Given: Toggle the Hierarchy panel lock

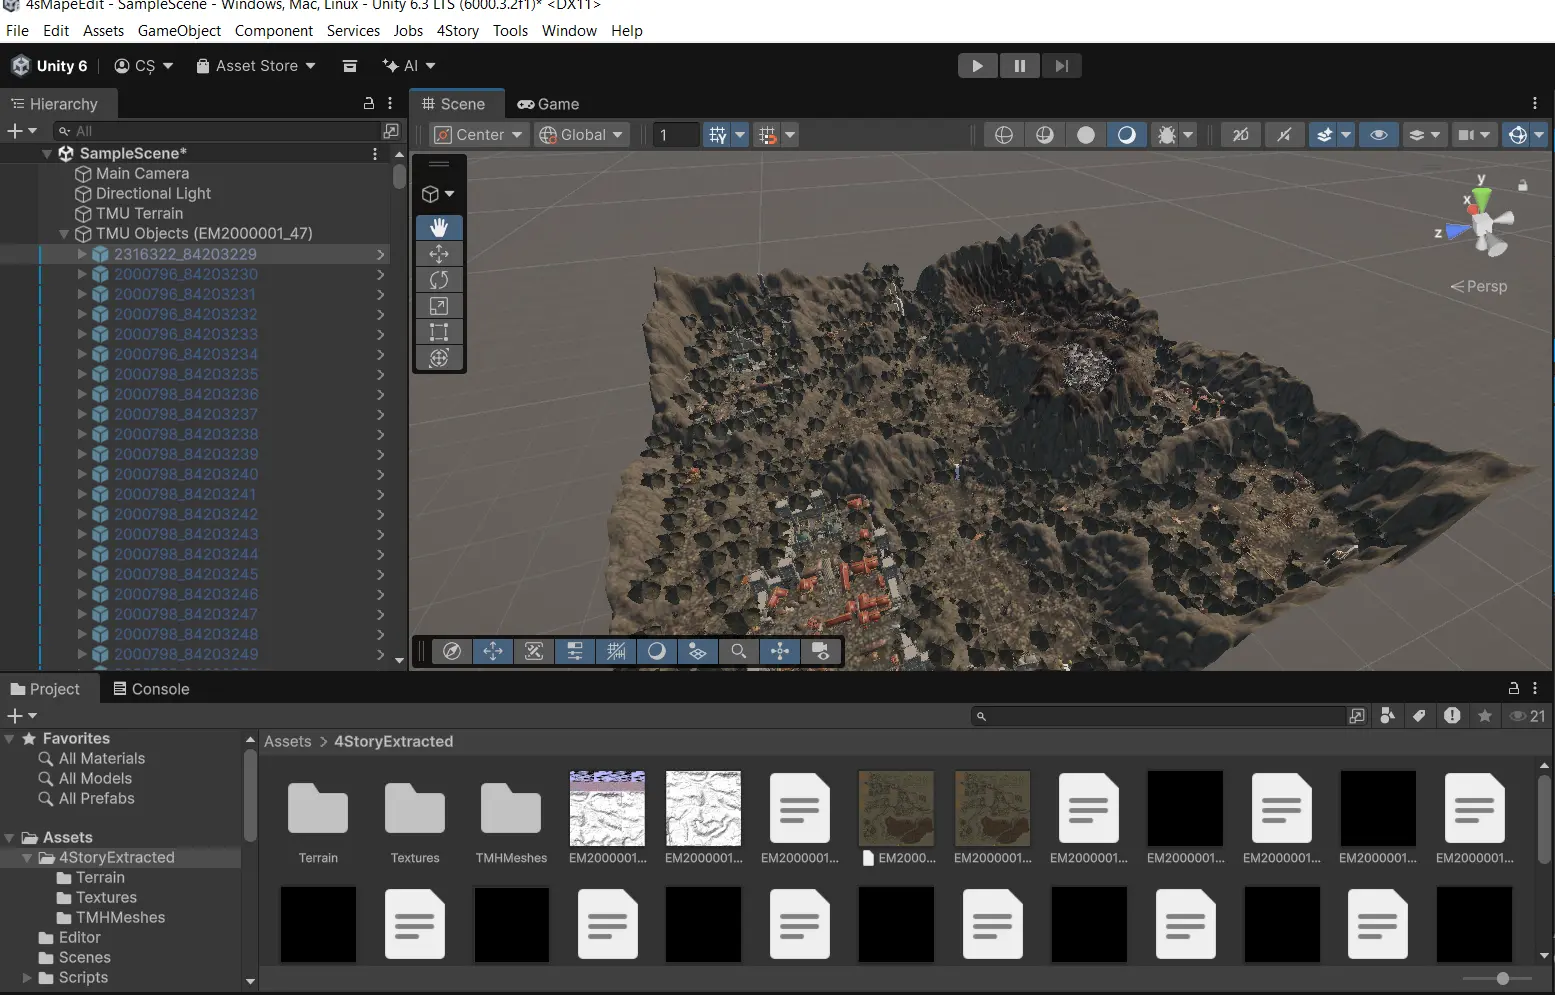Looking at the screenshot, I should (x=368, y=103).
